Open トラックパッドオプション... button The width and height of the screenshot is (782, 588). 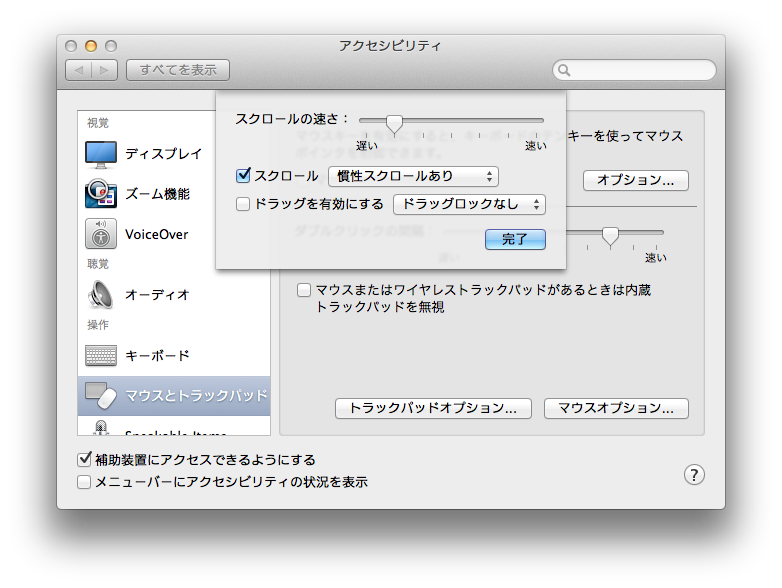(x=433, y=408)
